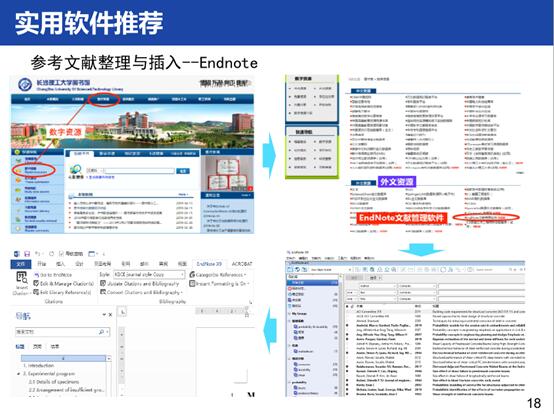Image resolution: width=554 pixels, height=414 pixels.
Task: Click the magnifier icon in navigation search box
Action: click(101, 332)
